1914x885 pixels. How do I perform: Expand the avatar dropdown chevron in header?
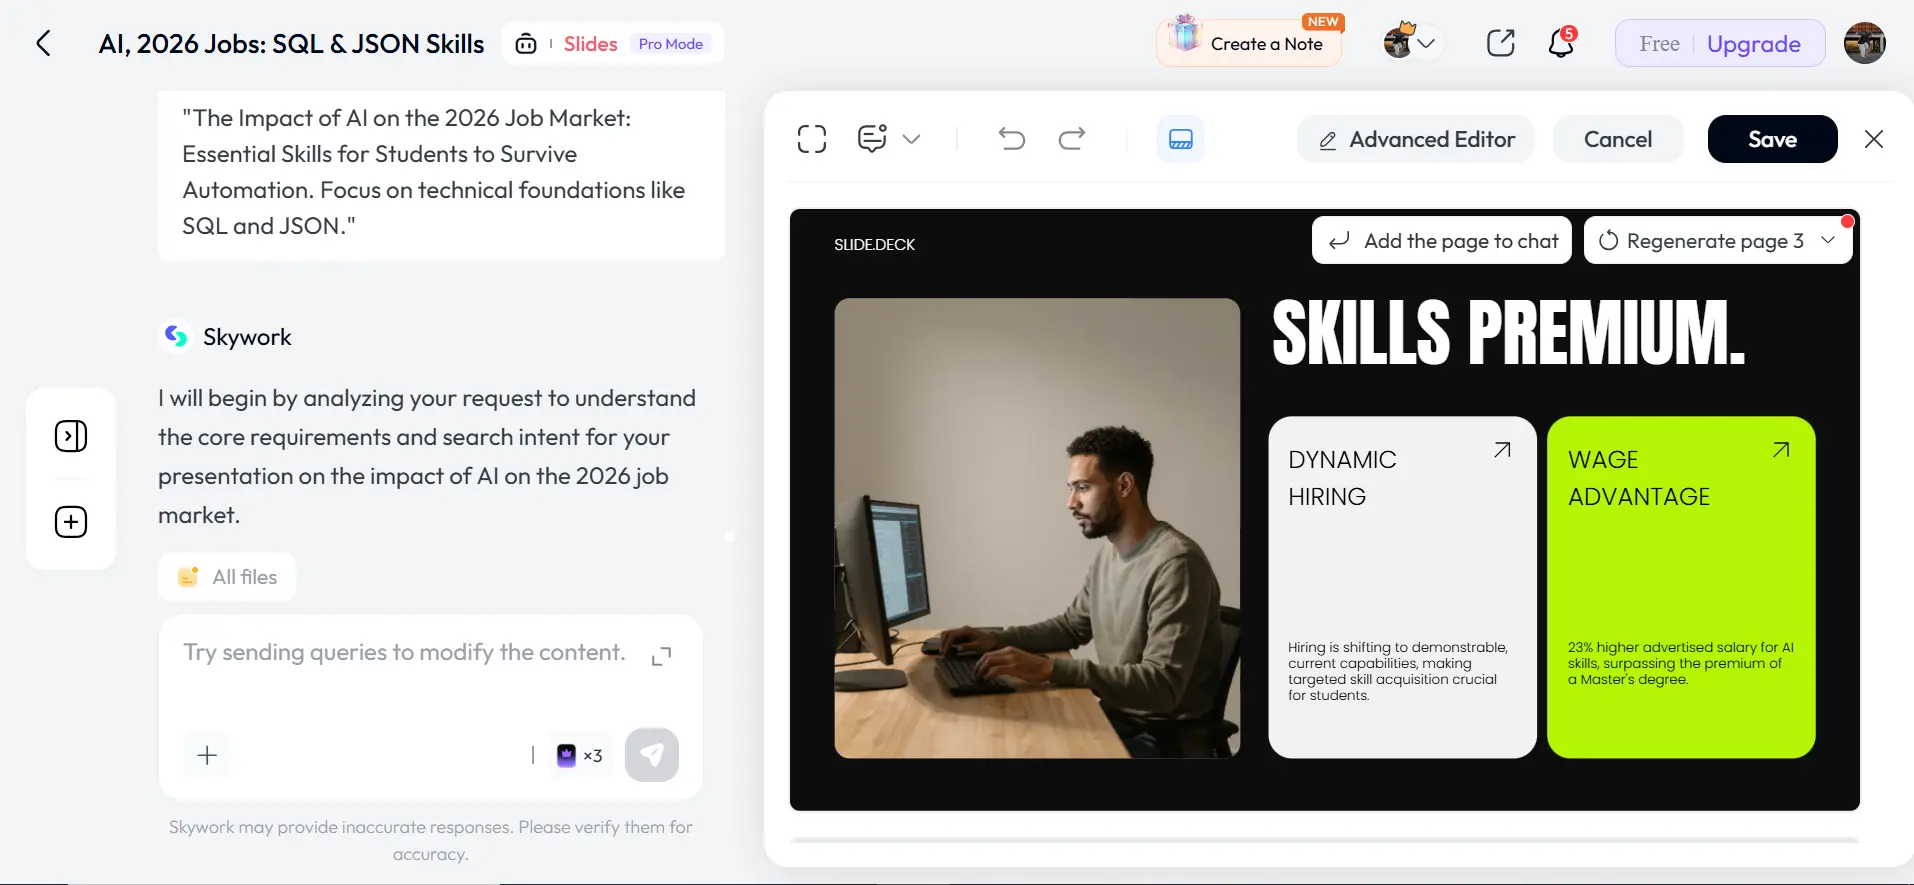(x=1427, y=44)
